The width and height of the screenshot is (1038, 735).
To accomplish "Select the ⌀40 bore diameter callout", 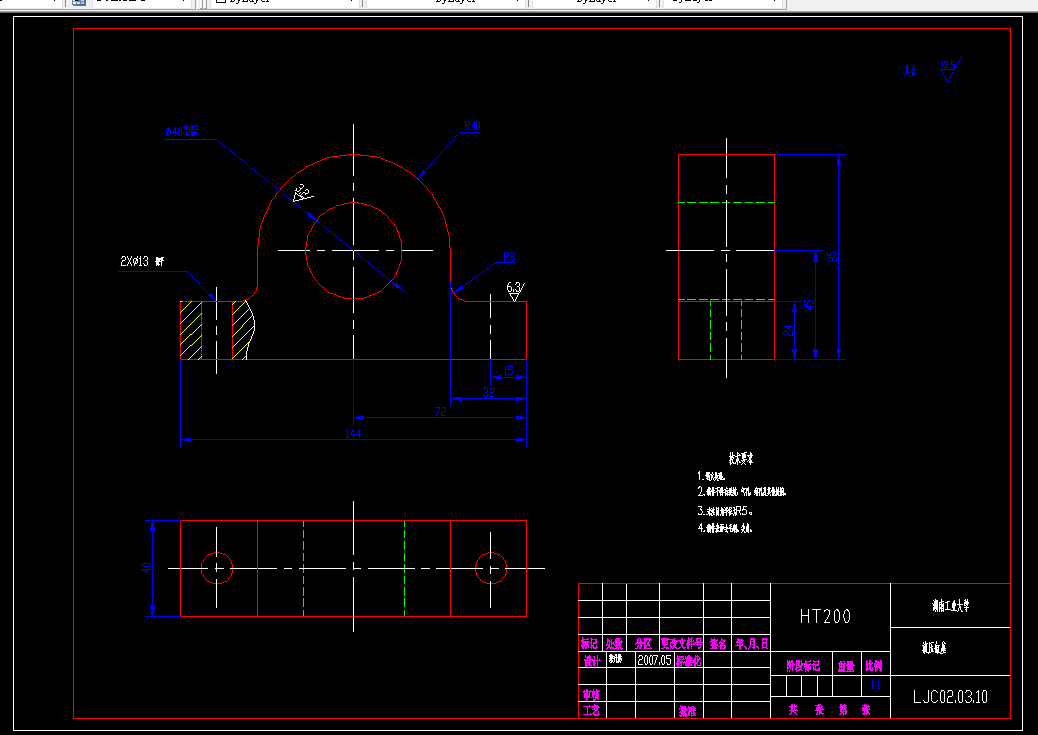I will click(182, 131).
